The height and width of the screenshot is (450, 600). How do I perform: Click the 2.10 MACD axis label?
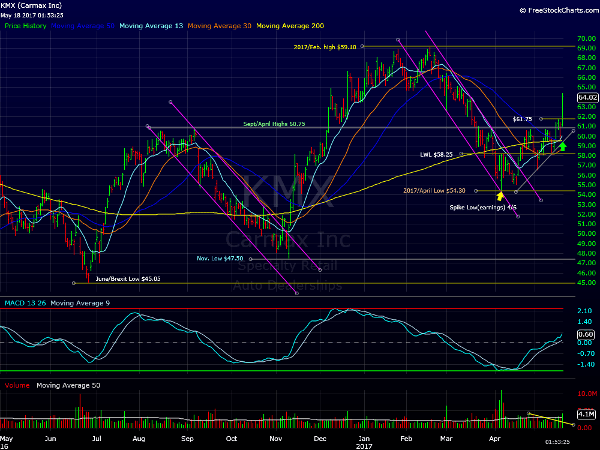point(585,311)
